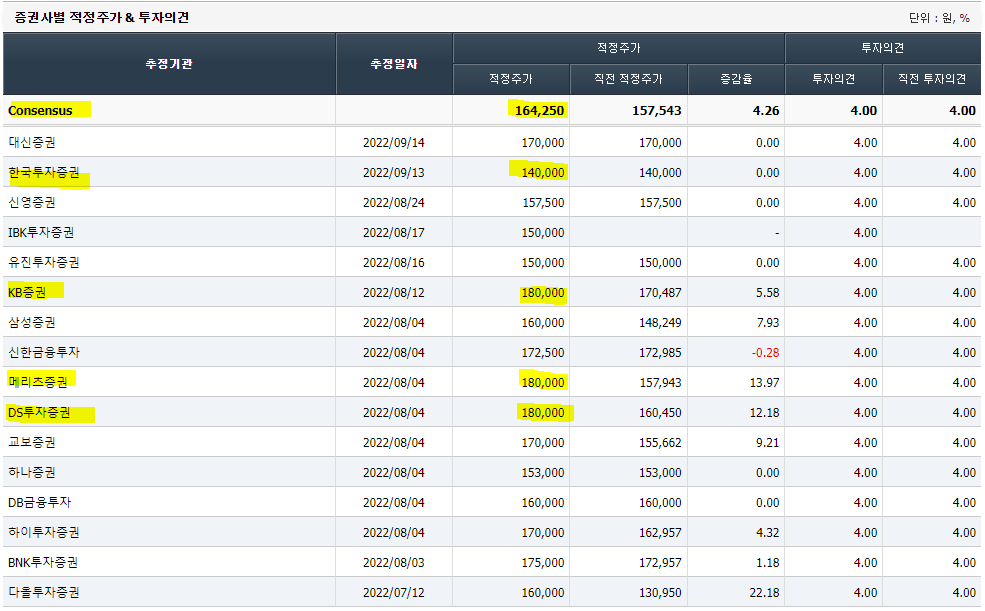Click the change rate 13.97
The height and width of the screenshot is (611, 985).
(x=765, y=382)
